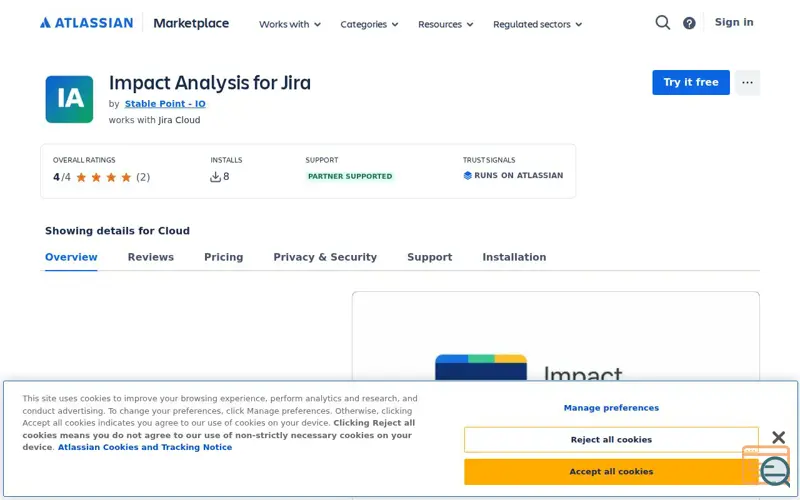This screenshot has width=800, height=500.
Task: Click the Partner Supported badge
Action: tap(350, 177)
